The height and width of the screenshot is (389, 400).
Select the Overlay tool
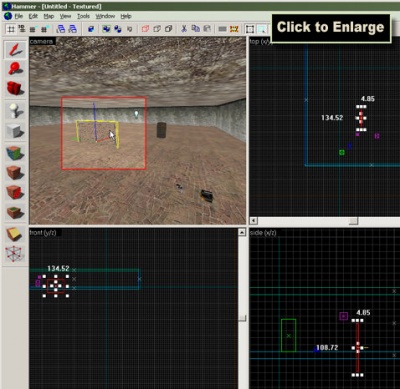coord(15,212)
